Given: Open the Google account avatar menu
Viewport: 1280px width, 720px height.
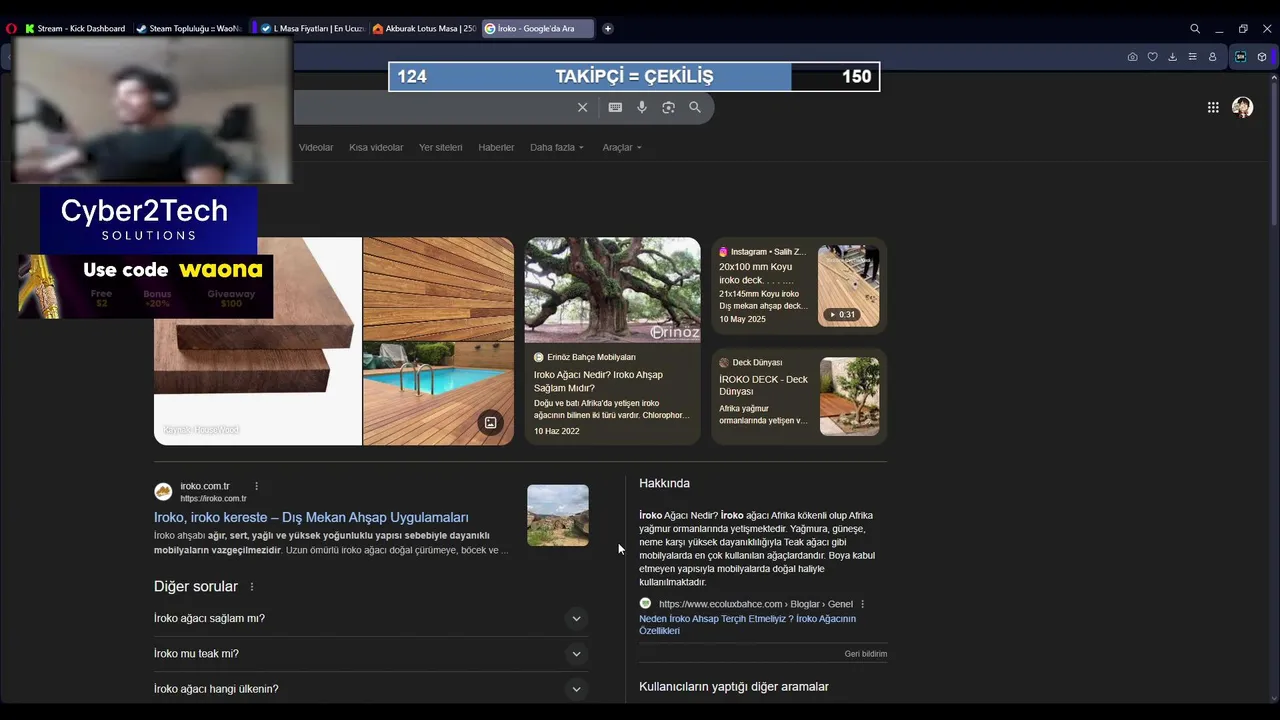Looking at the screenshot, I should pos(1242,107).
